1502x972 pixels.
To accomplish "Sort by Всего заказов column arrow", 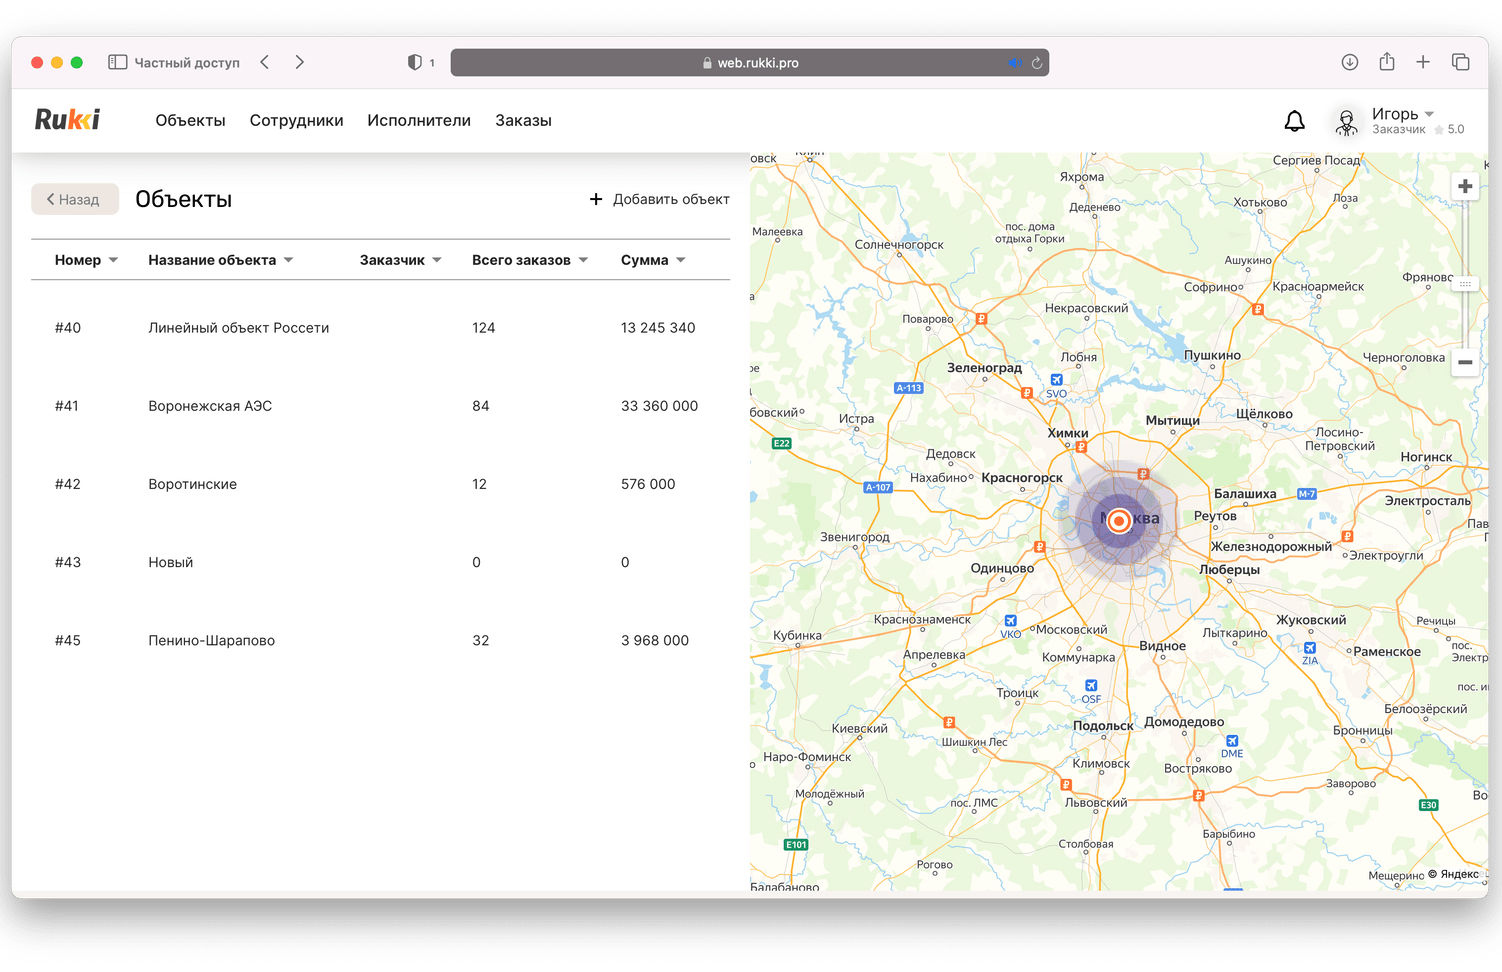I will click(583, 260).
